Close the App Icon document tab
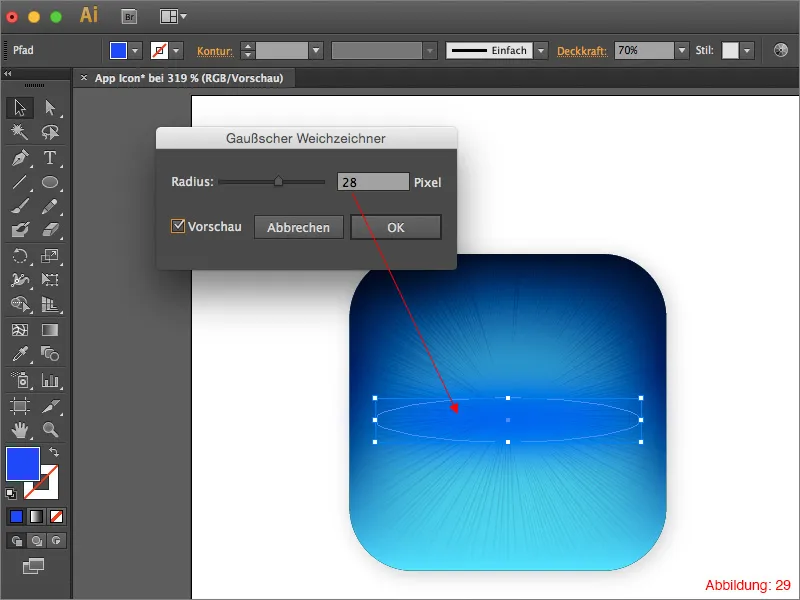 pyautogui.click(x=84, y=78)
